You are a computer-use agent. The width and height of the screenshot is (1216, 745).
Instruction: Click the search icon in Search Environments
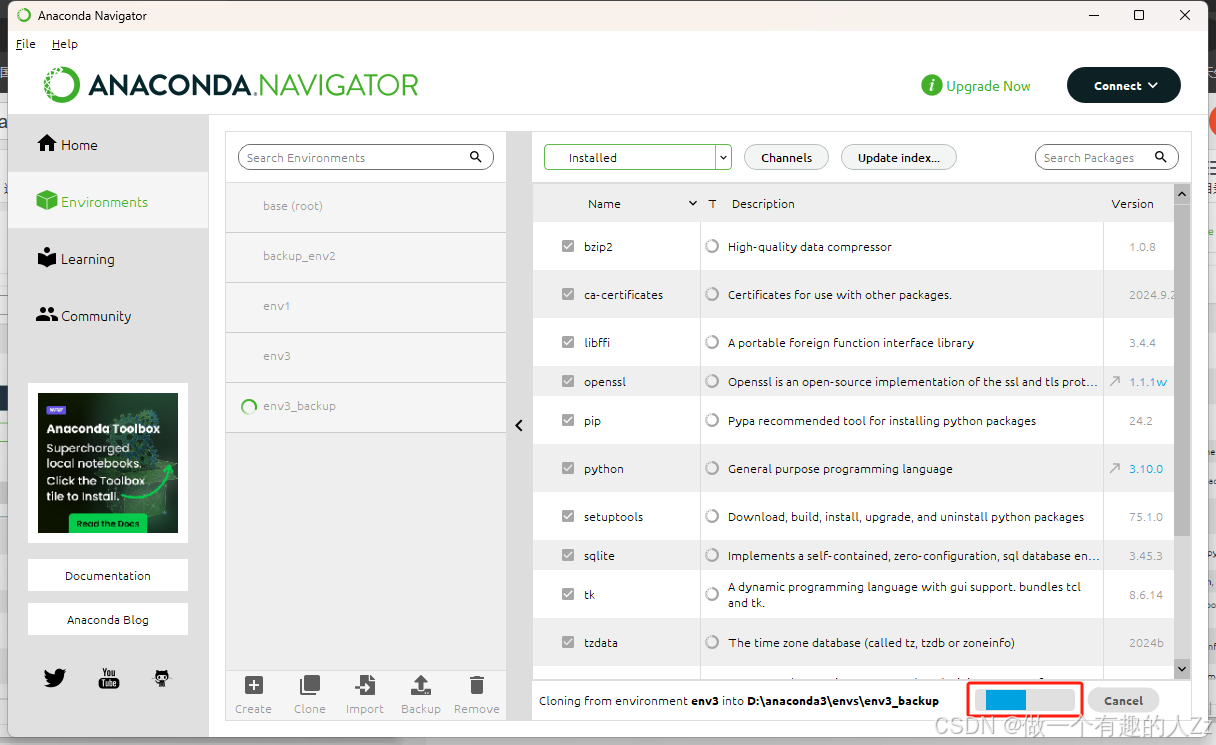(x=476, y=157)
